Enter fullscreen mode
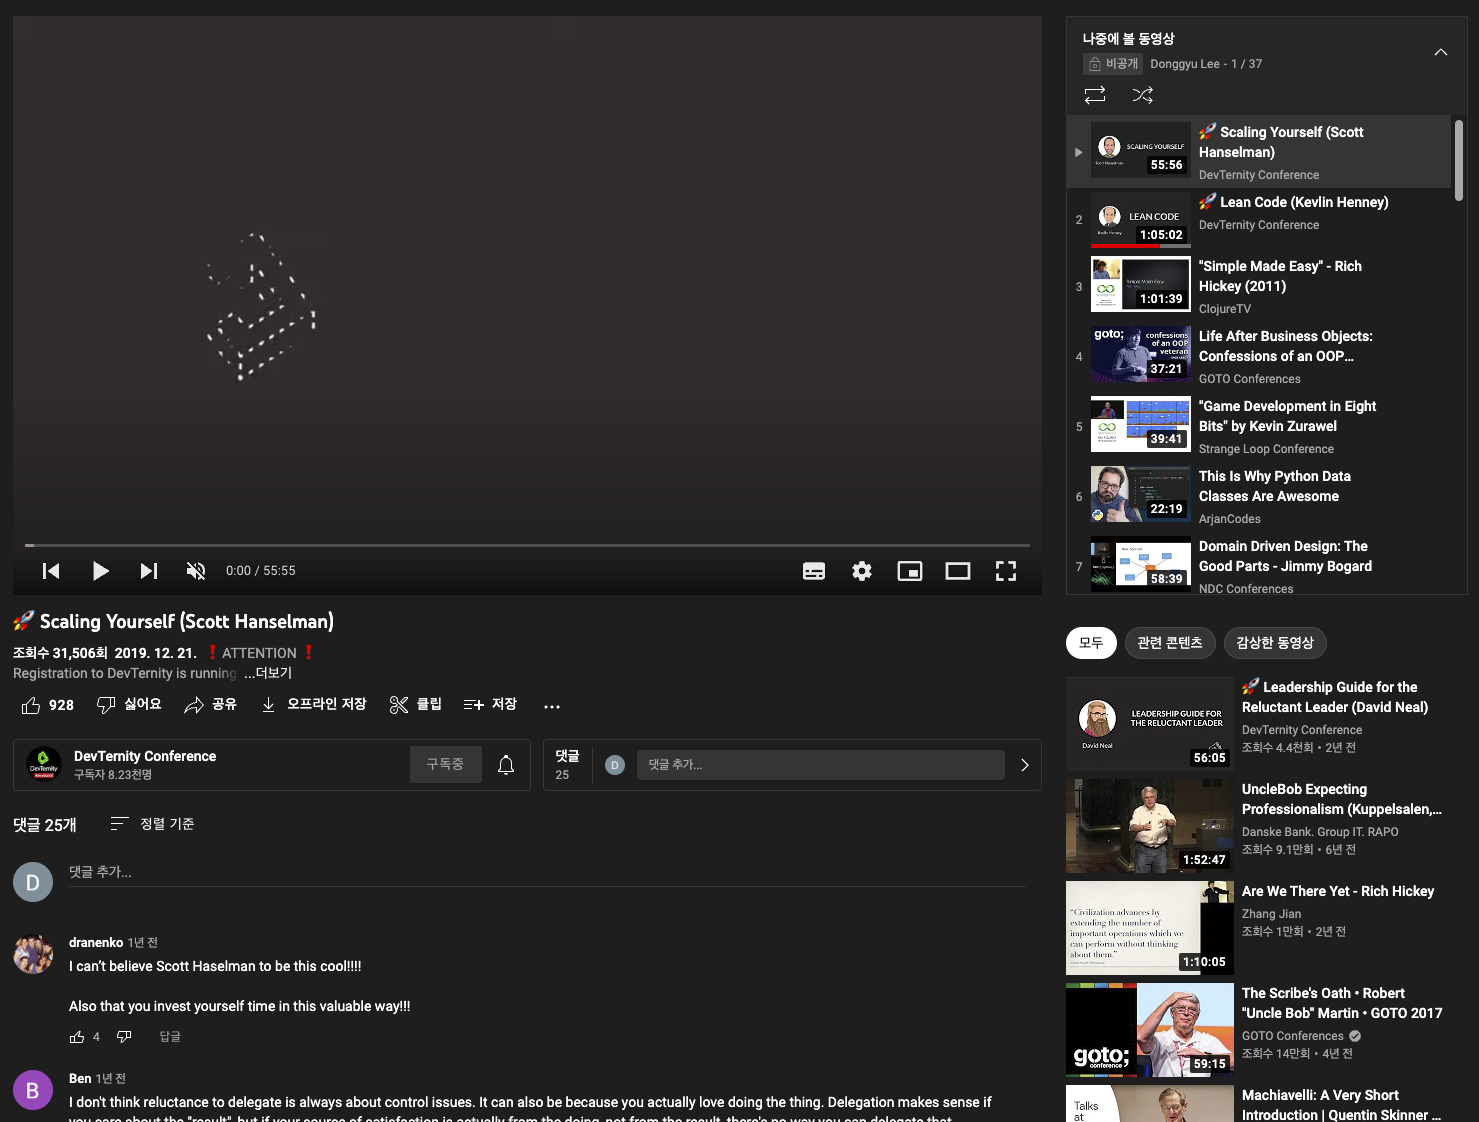 [1006, 571]
